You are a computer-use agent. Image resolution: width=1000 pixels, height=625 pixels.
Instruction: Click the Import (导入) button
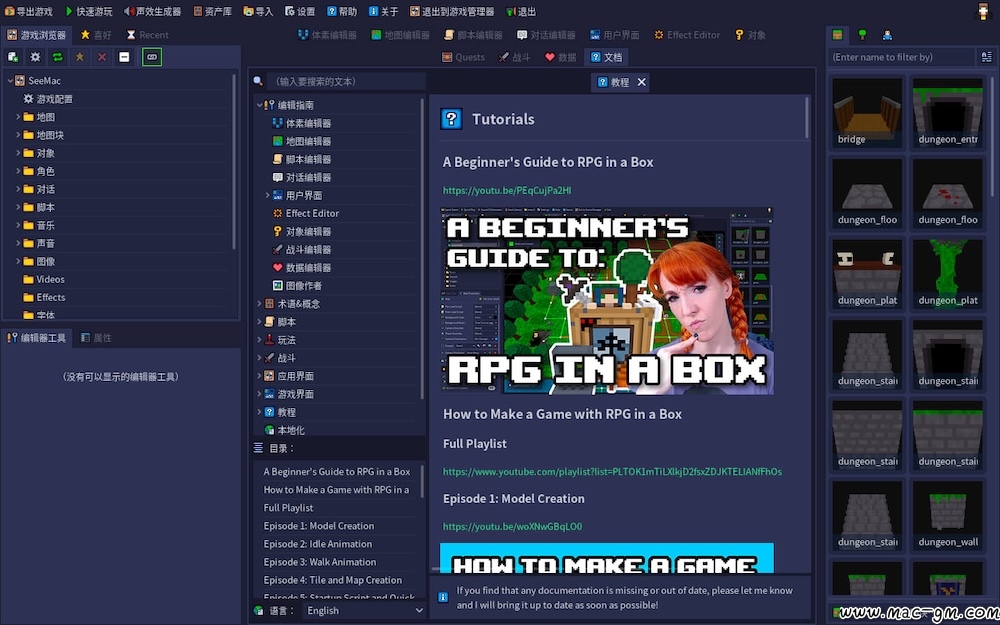point(258,11)
